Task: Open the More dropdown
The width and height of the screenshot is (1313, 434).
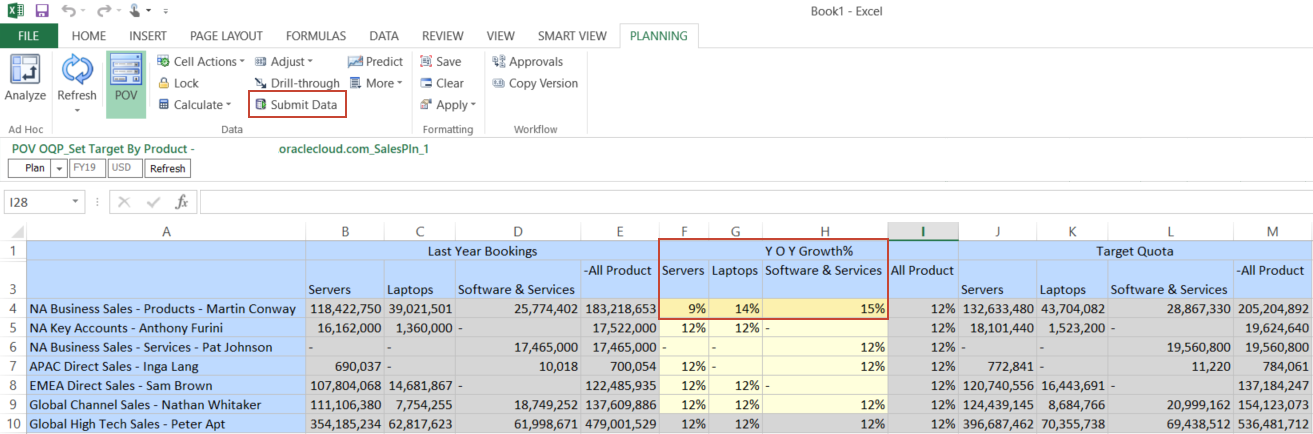Action: 375,84
